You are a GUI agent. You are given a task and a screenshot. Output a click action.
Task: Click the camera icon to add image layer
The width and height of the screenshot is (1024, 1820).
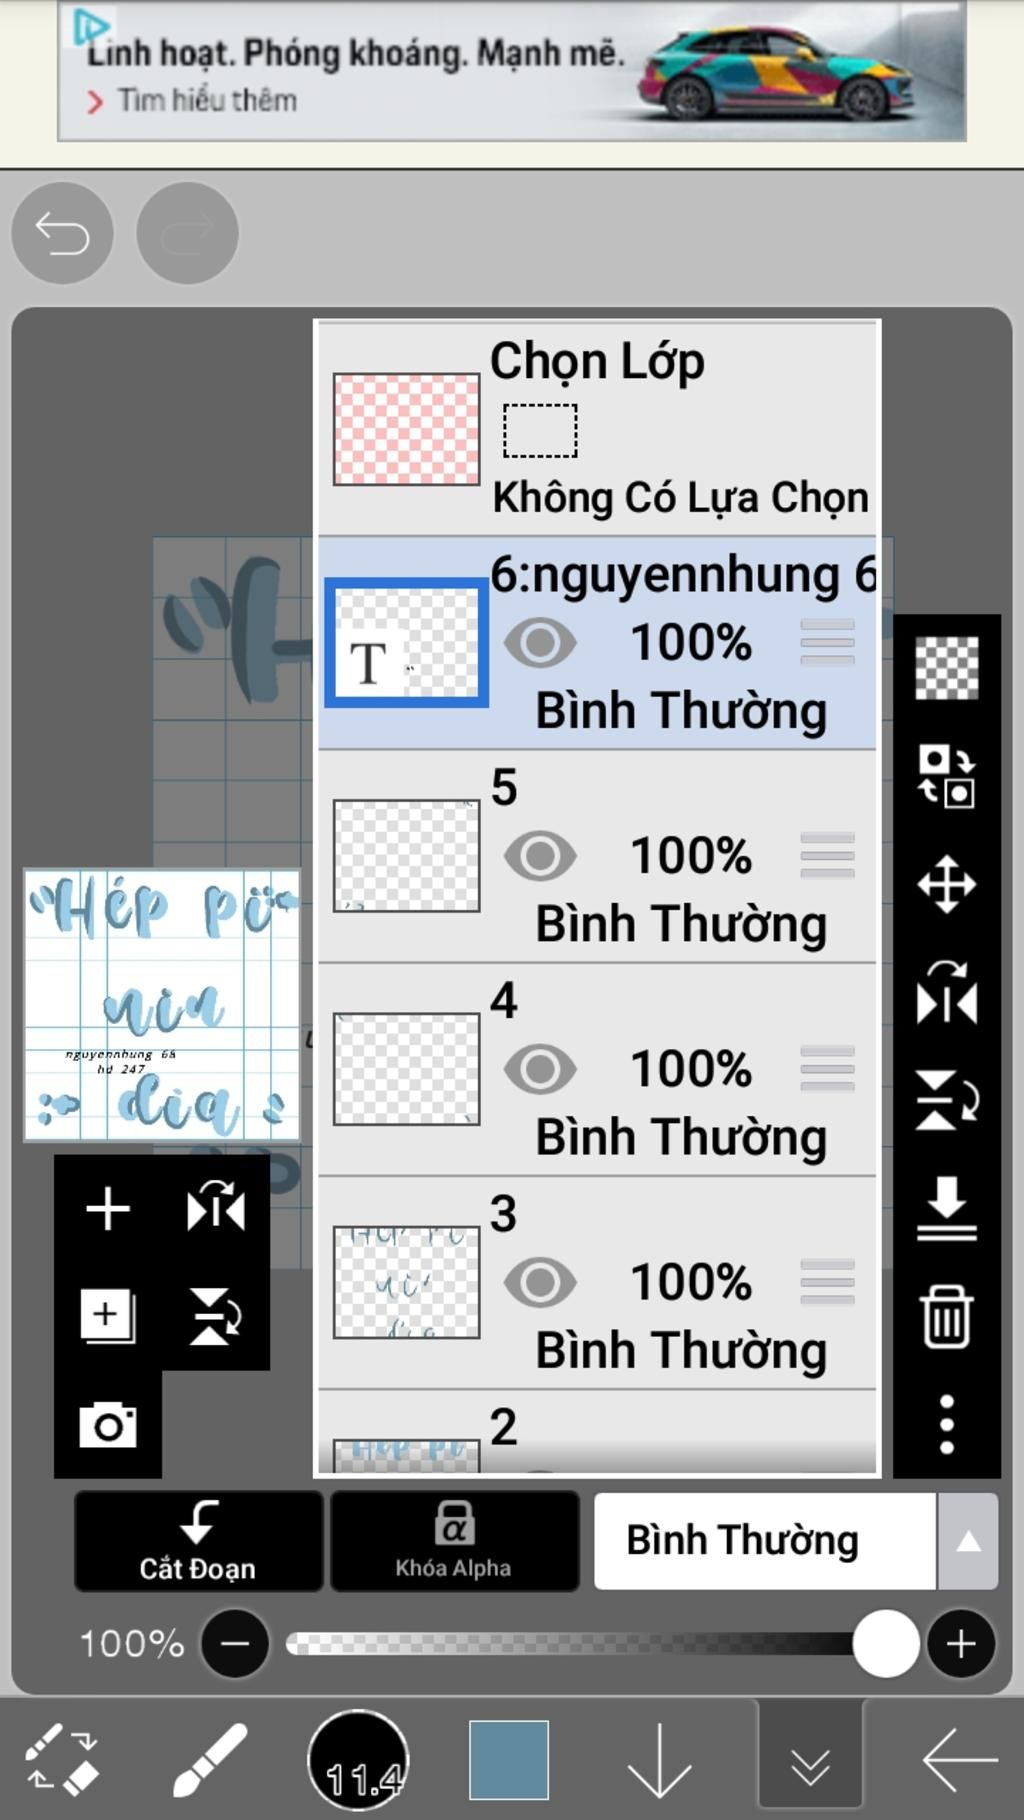pos(108,1425)
